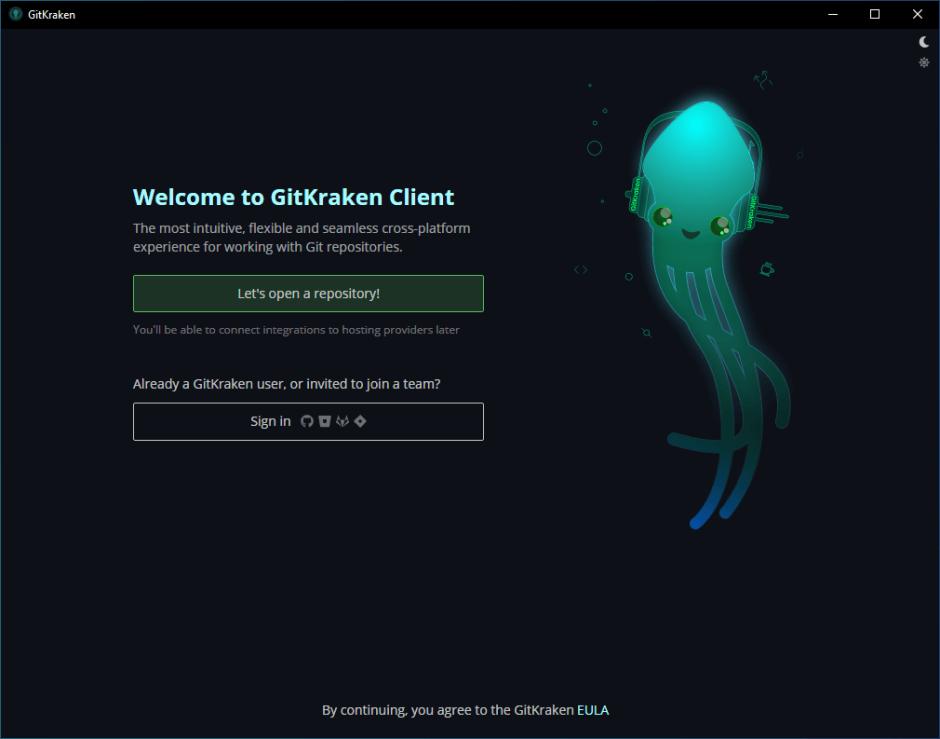Image resolution: width=940 pixels, height=739 pixels.
Task: Minimize the GitKraken window
Action: [833, 14]
